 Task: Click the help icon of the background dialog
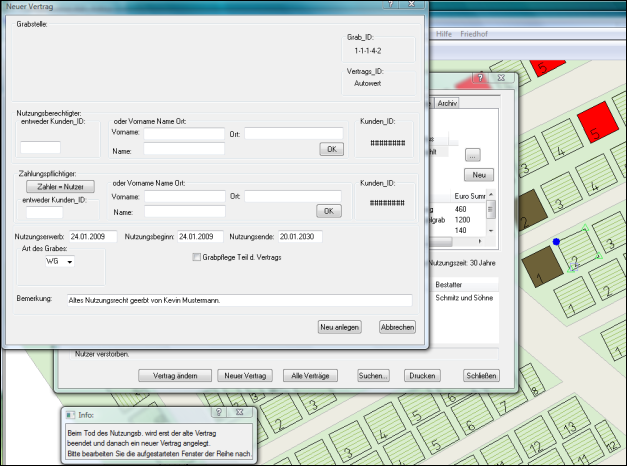point(480,78)
